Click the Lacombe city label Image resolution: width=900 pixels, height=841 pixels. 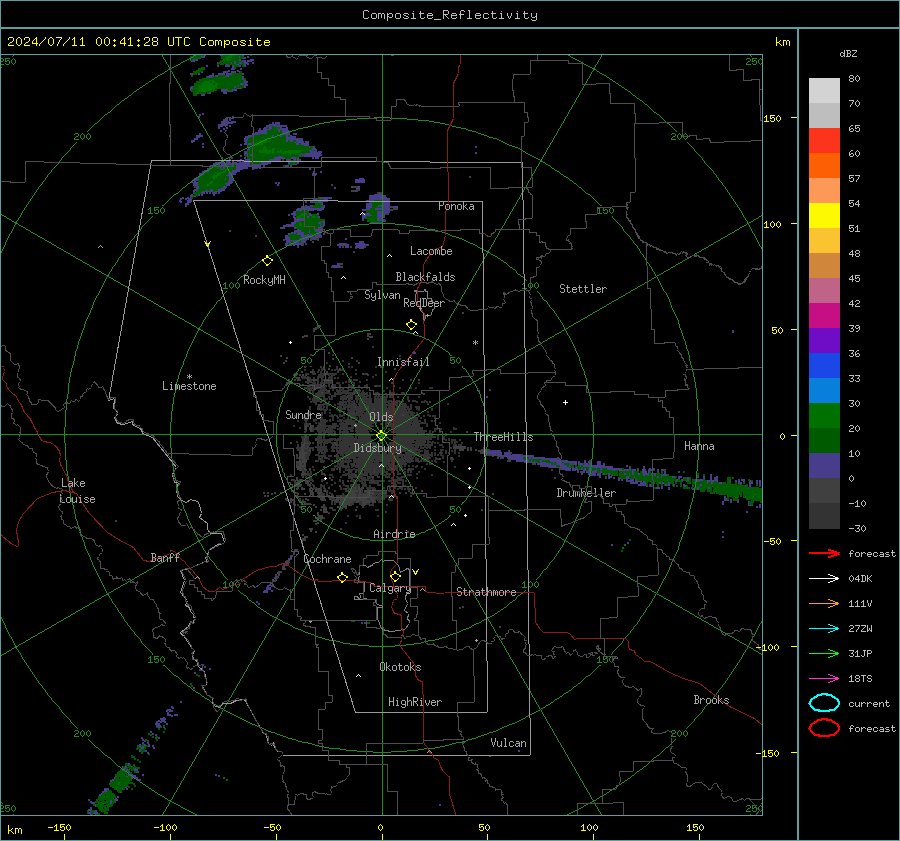pos(431,251)
